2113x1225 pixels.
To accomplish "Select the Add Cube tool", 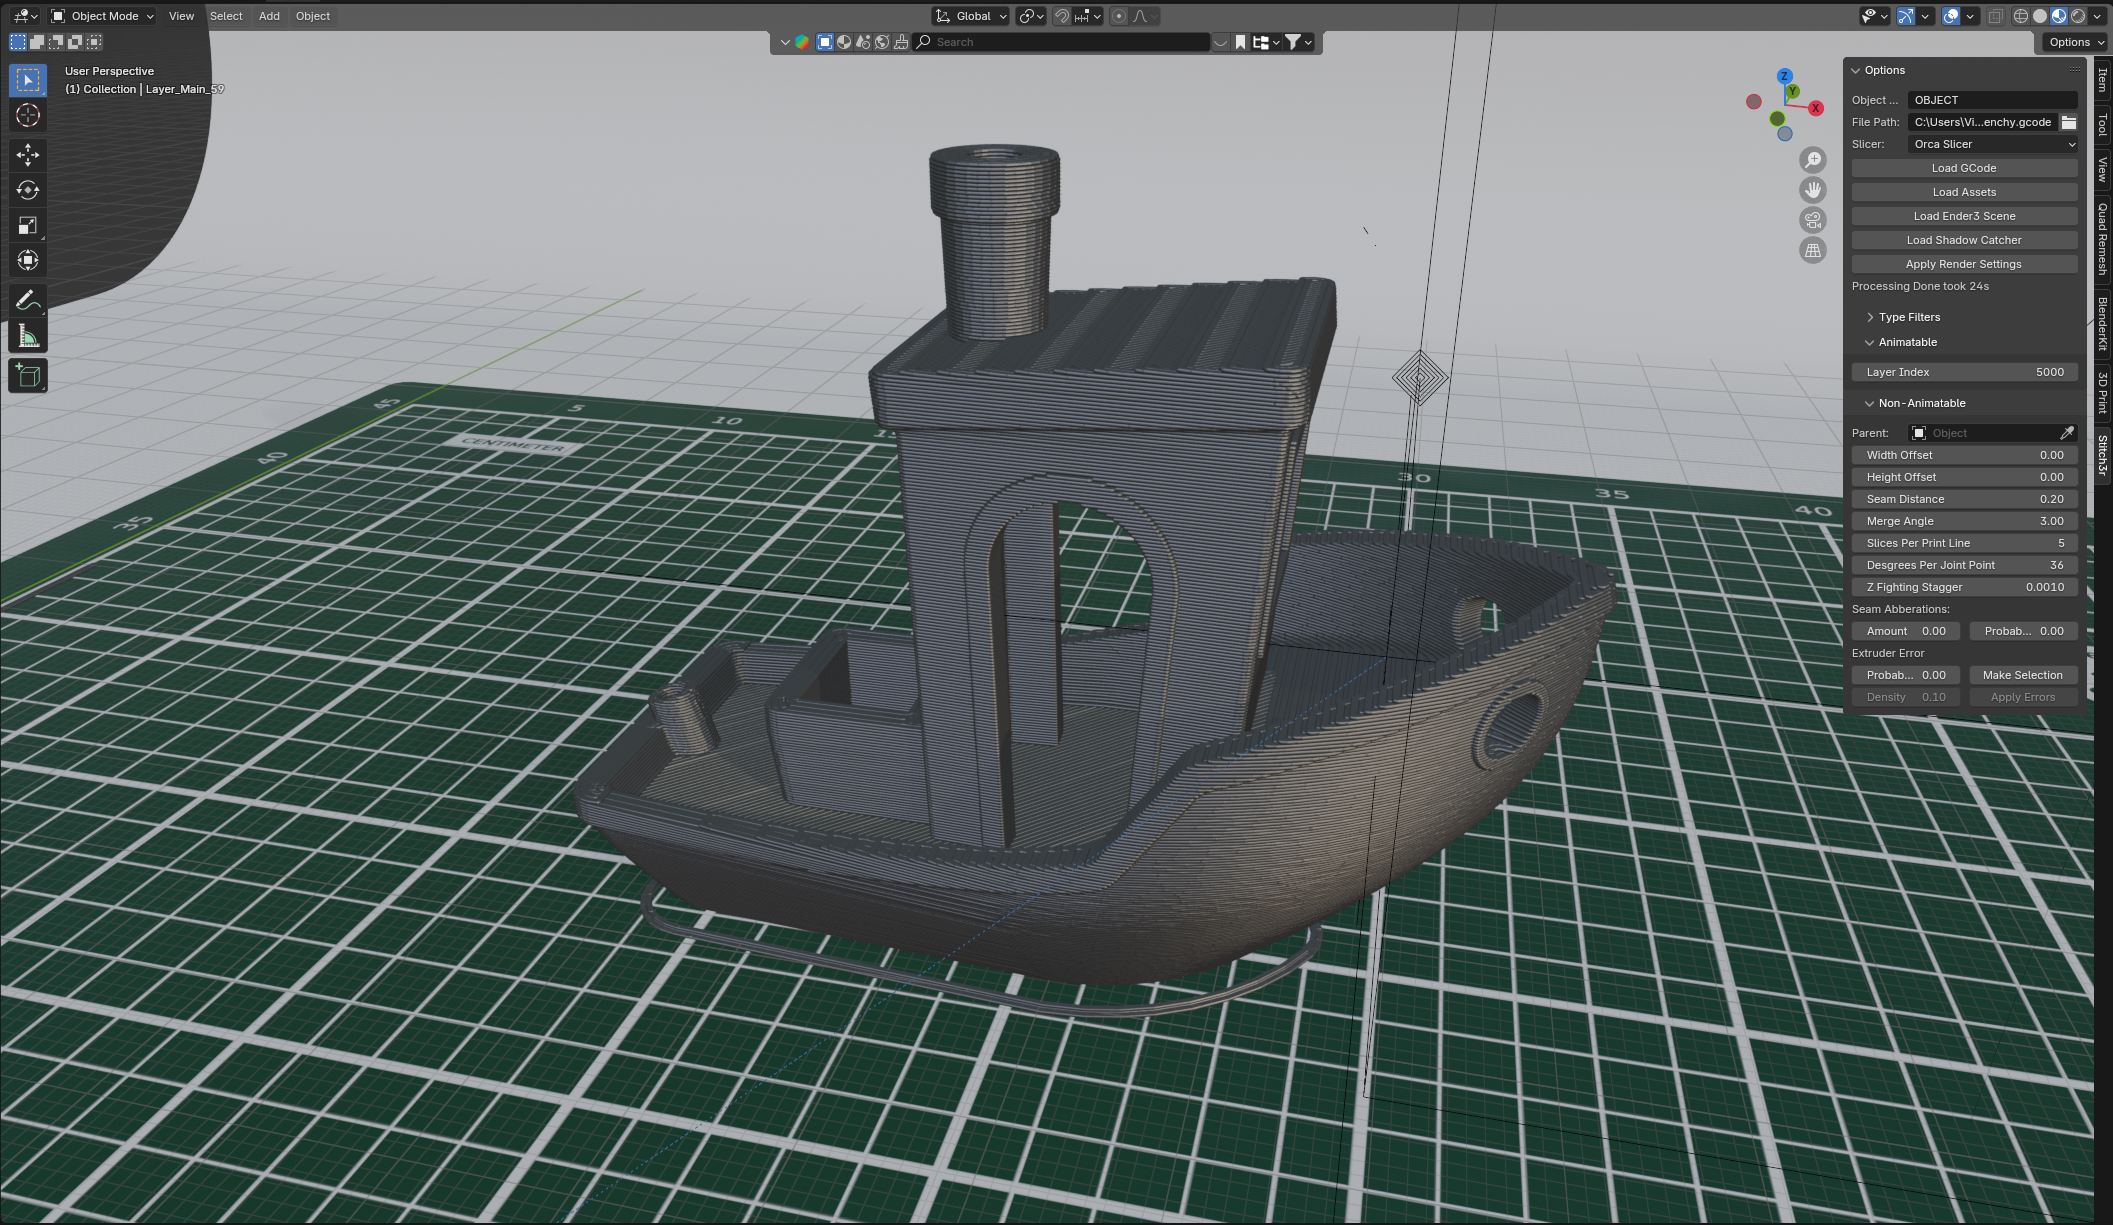I will click(27, 375).
